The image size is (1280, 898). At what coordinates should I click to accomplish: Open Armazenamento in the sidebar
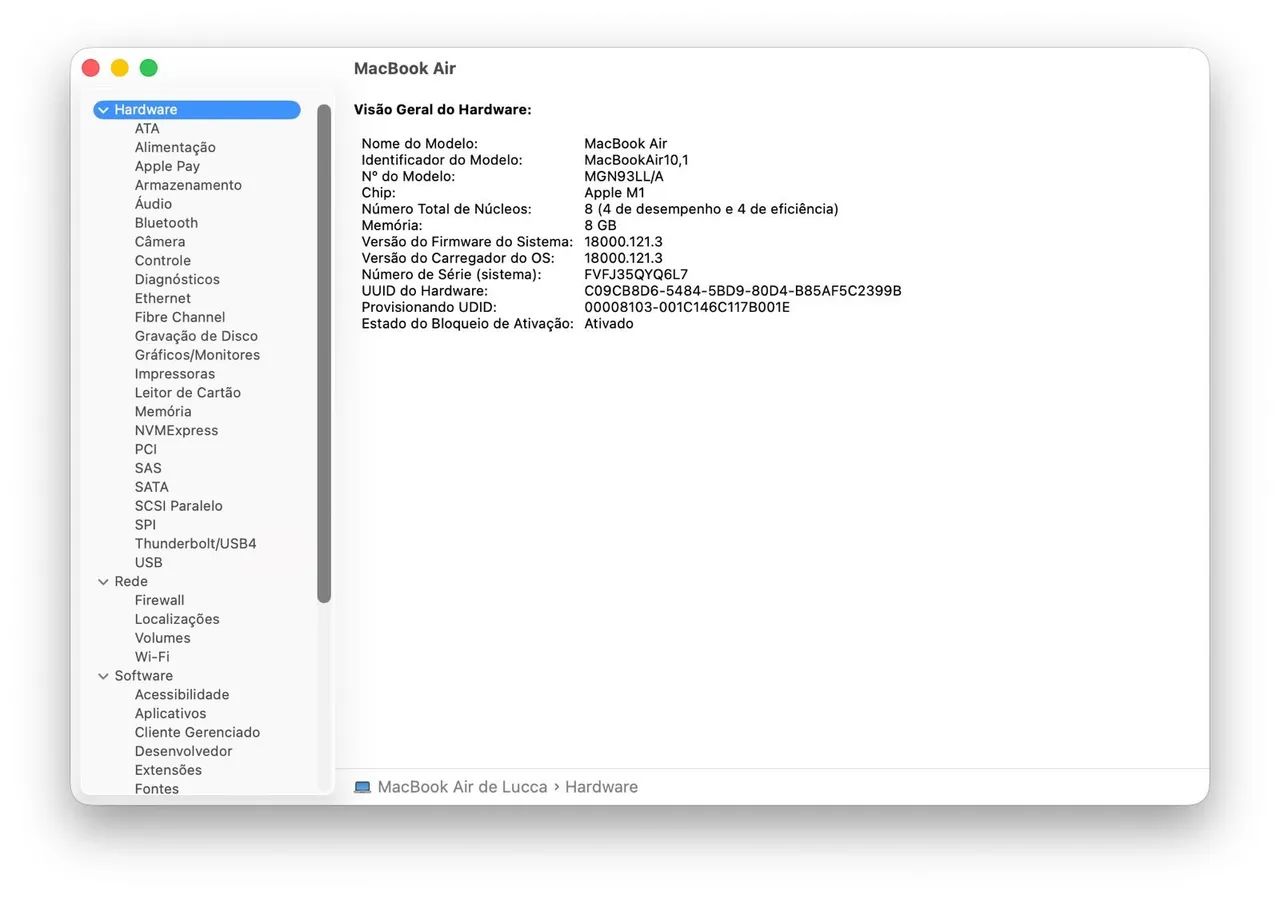pos(188,185)
